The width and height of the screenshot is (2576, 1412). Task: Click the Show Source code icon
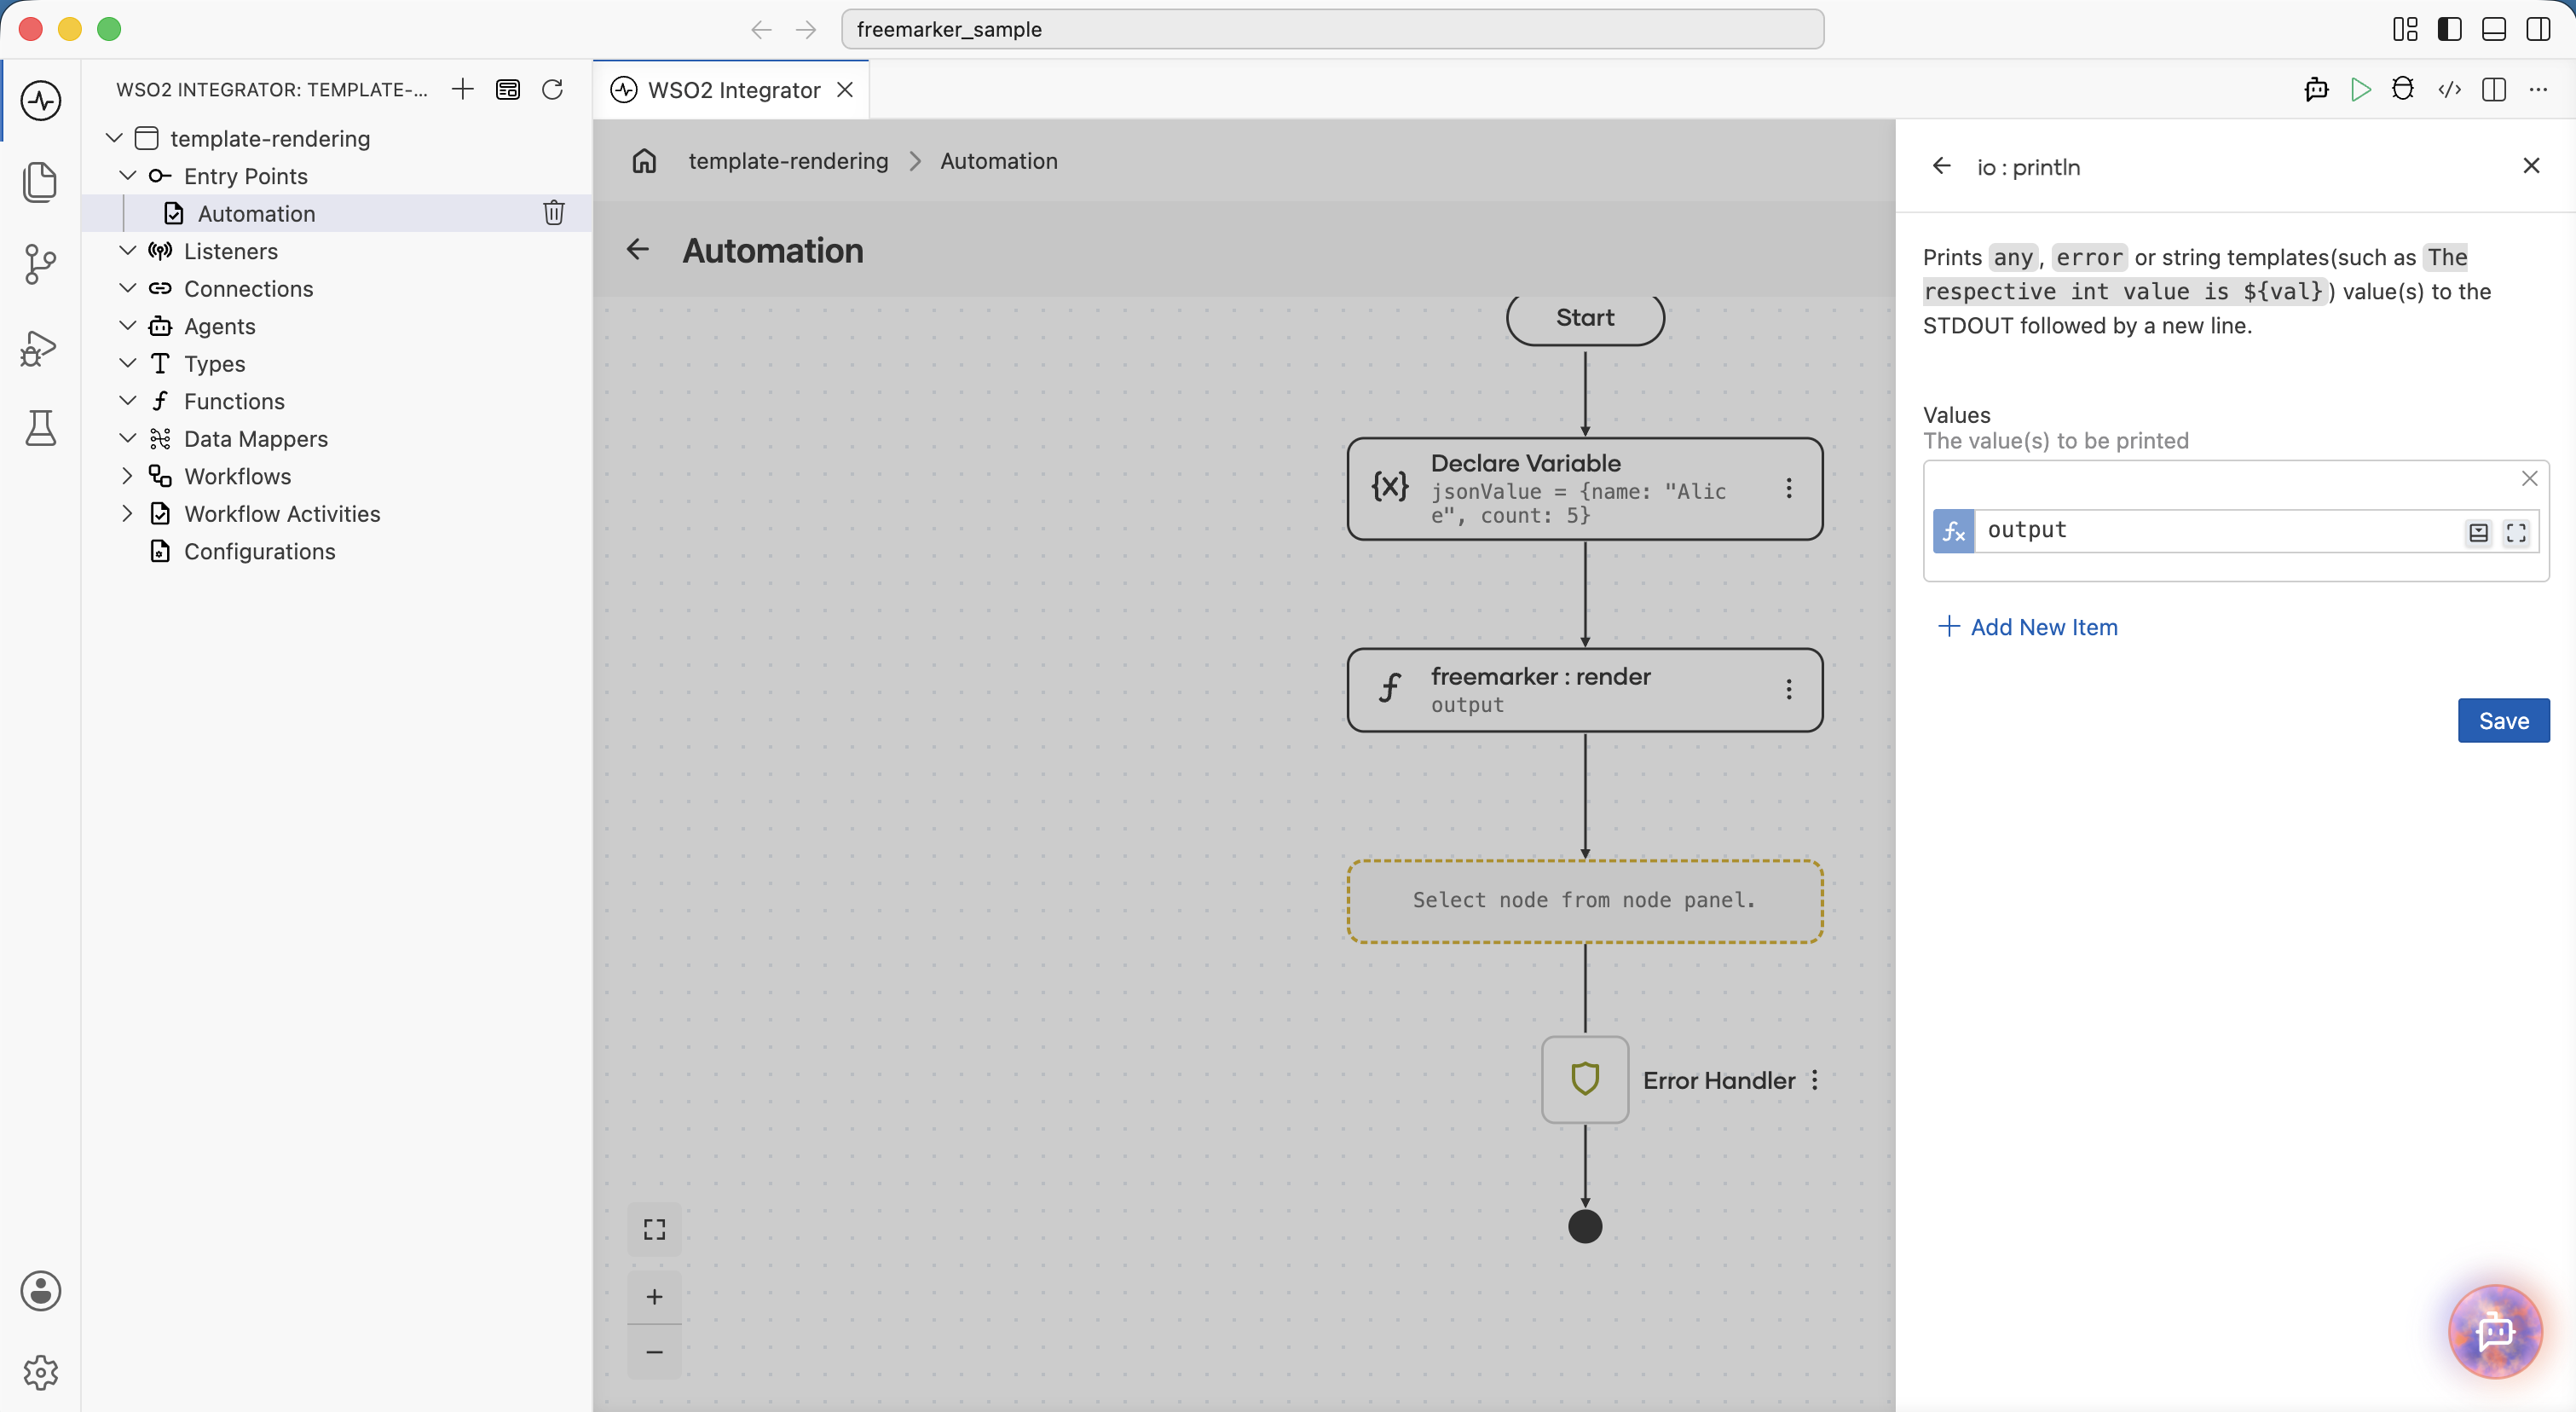coord(2449,89)
